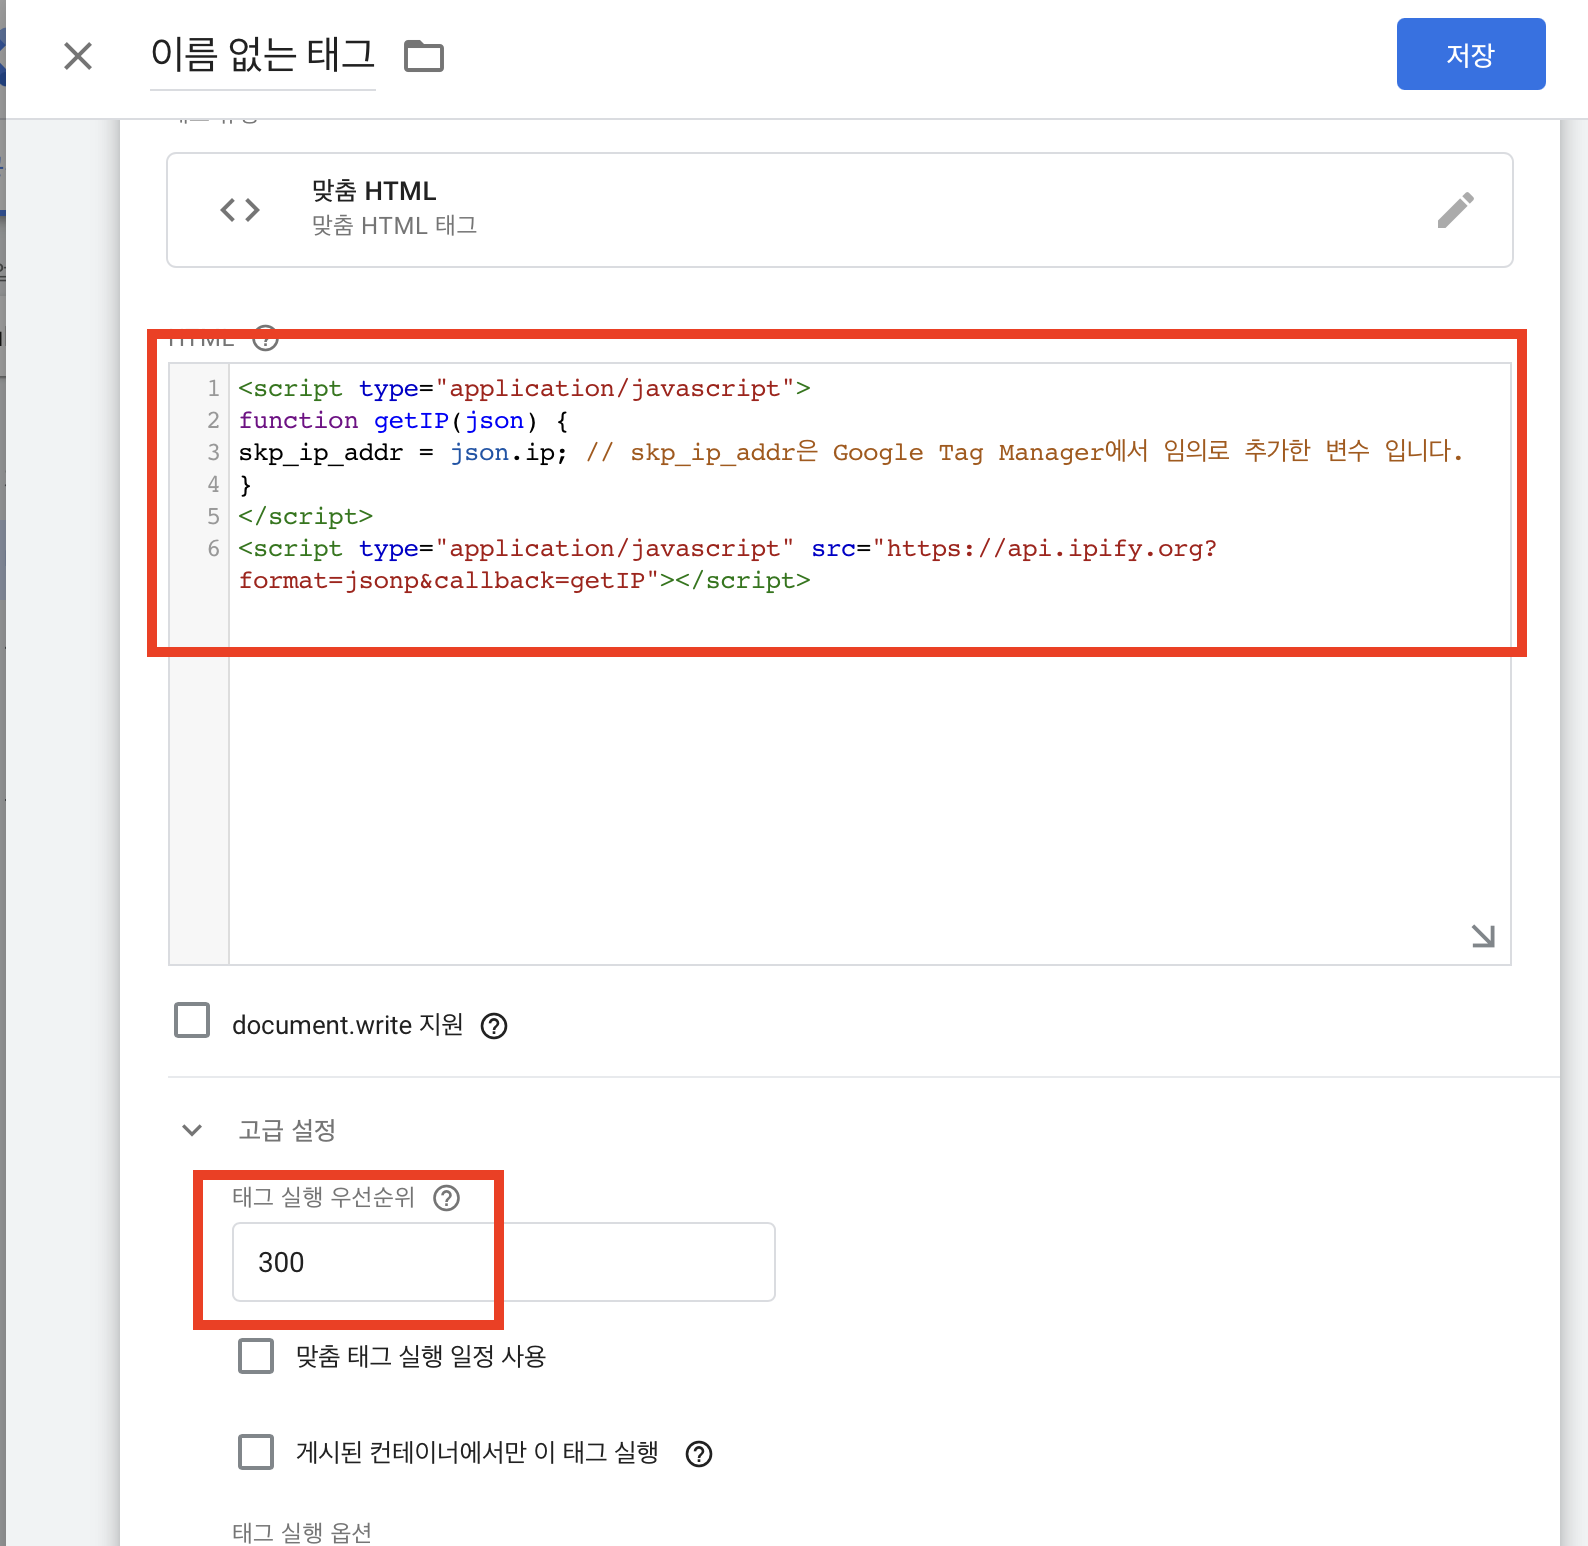Open help for document.write 지원
Viewport: 1588px width, 1546px height.
[x=494, y=1026]
